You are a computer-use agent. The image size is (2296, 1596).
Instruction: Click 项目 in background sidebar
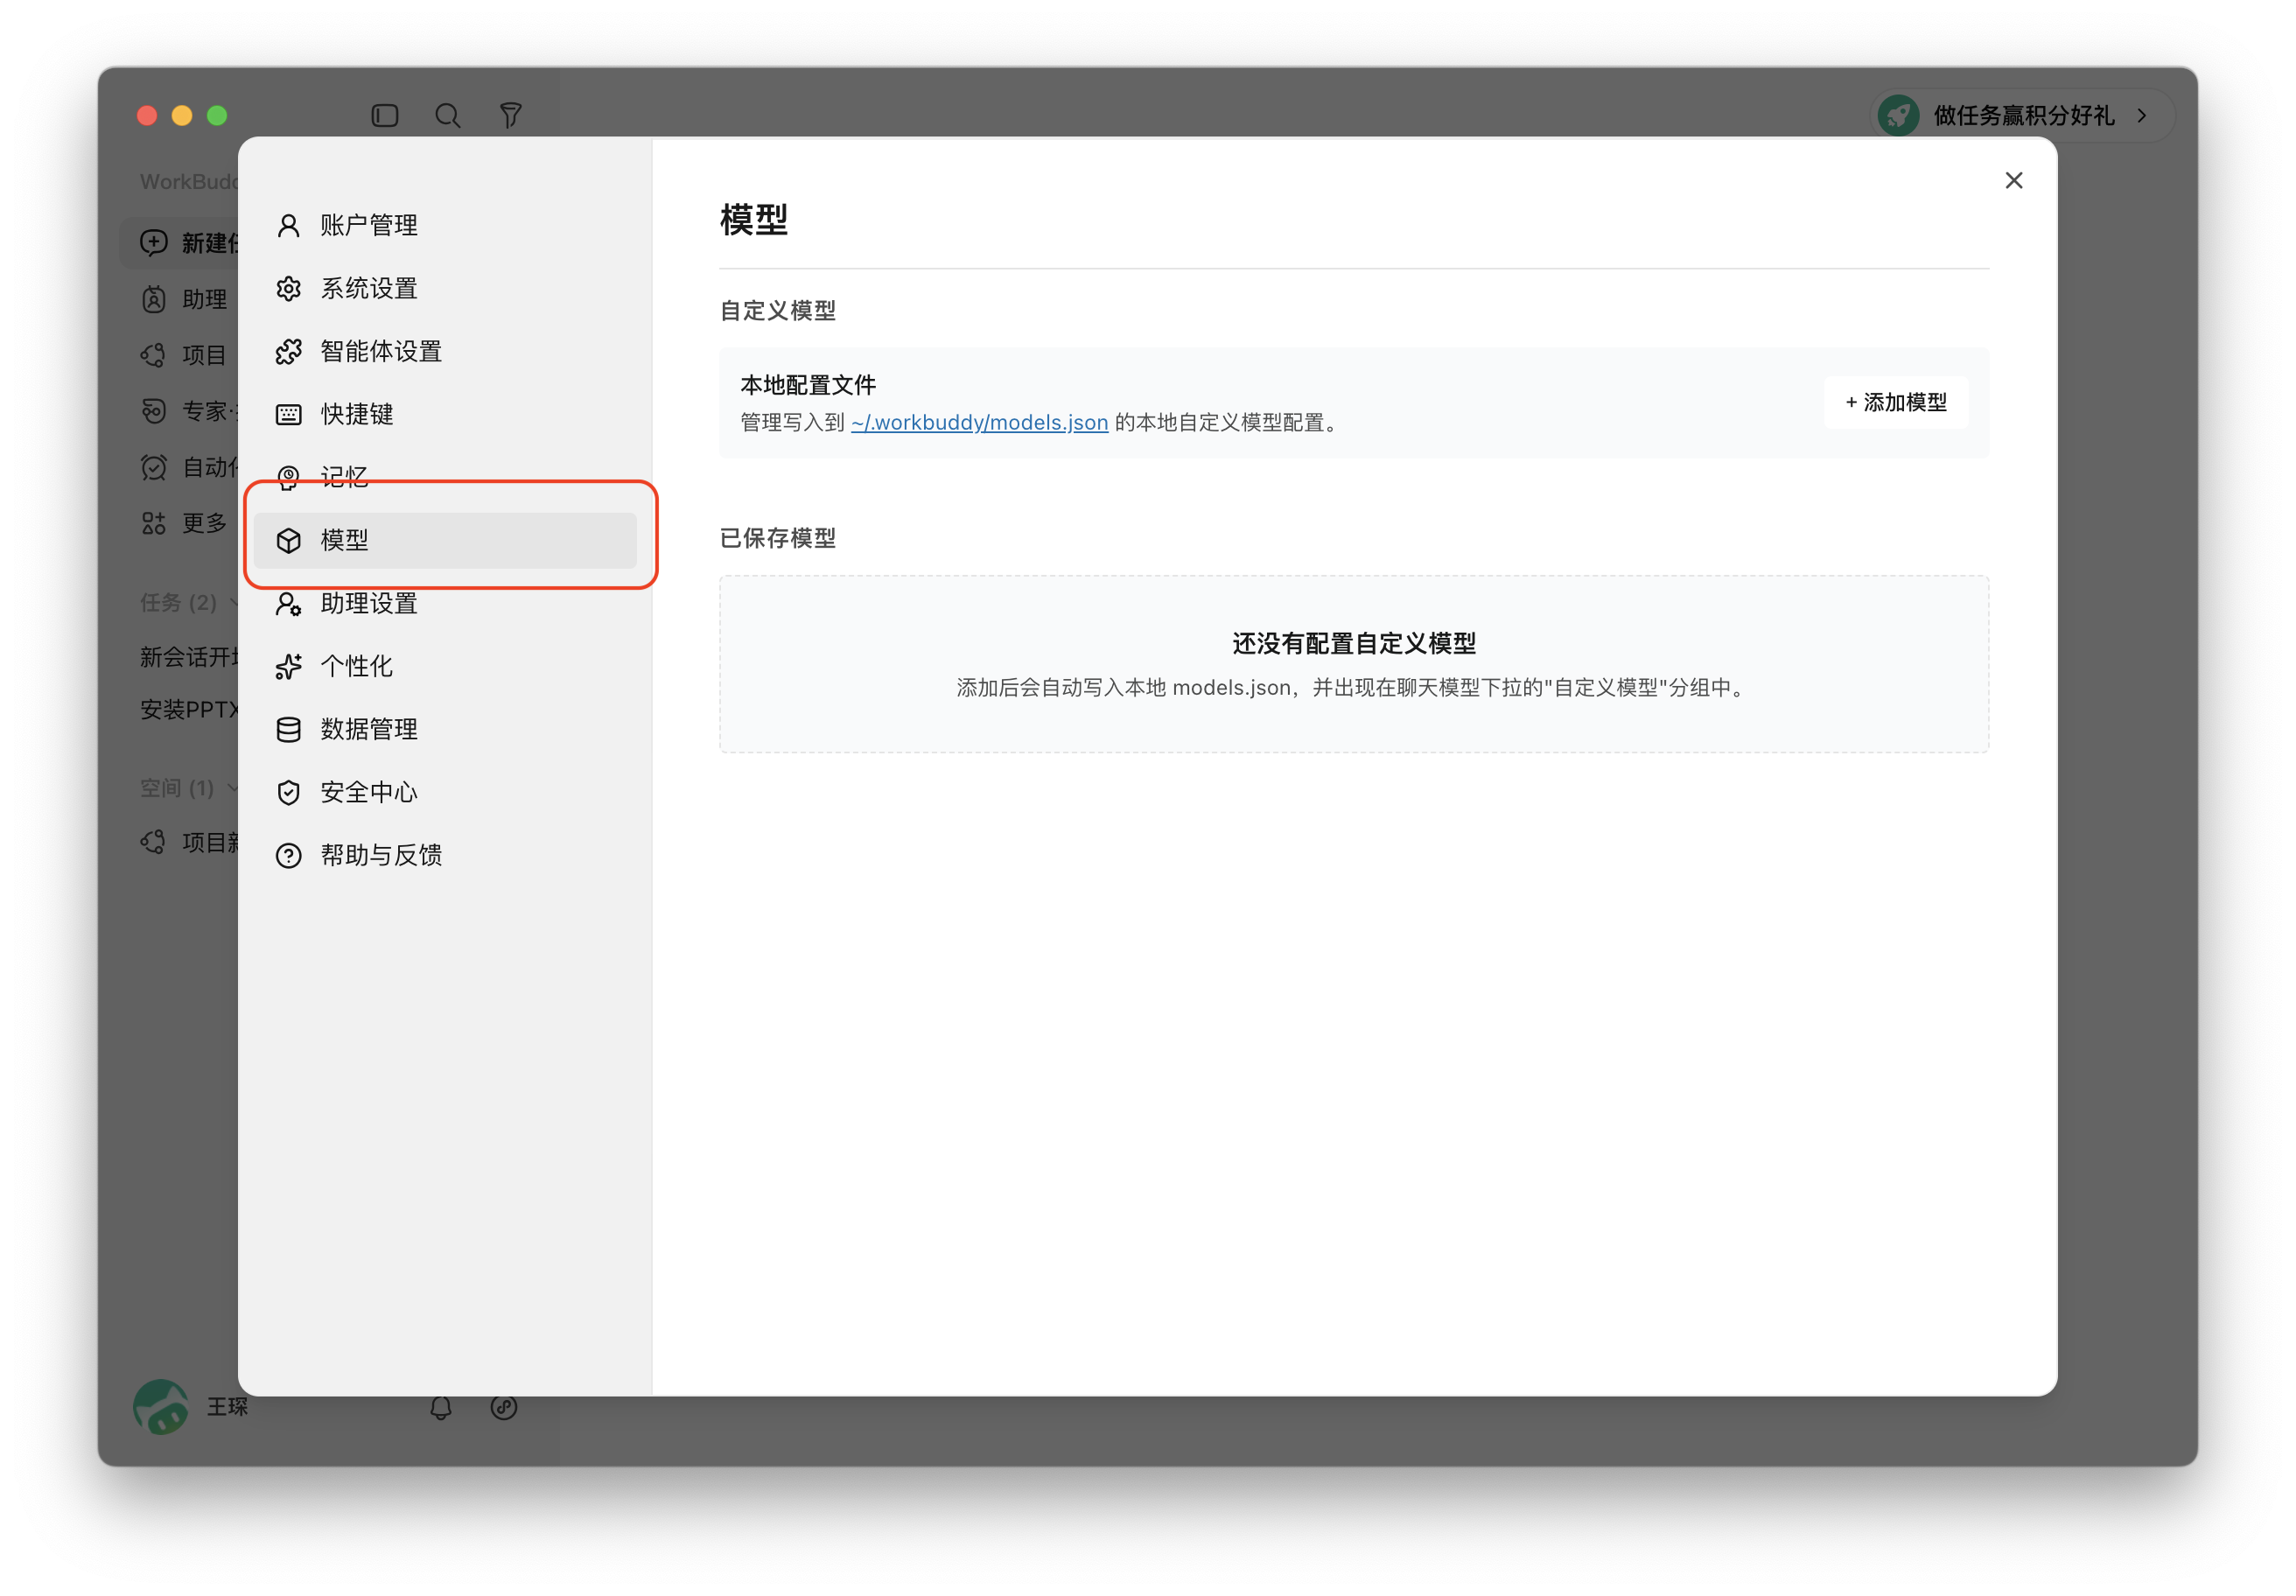coord(204,355)
